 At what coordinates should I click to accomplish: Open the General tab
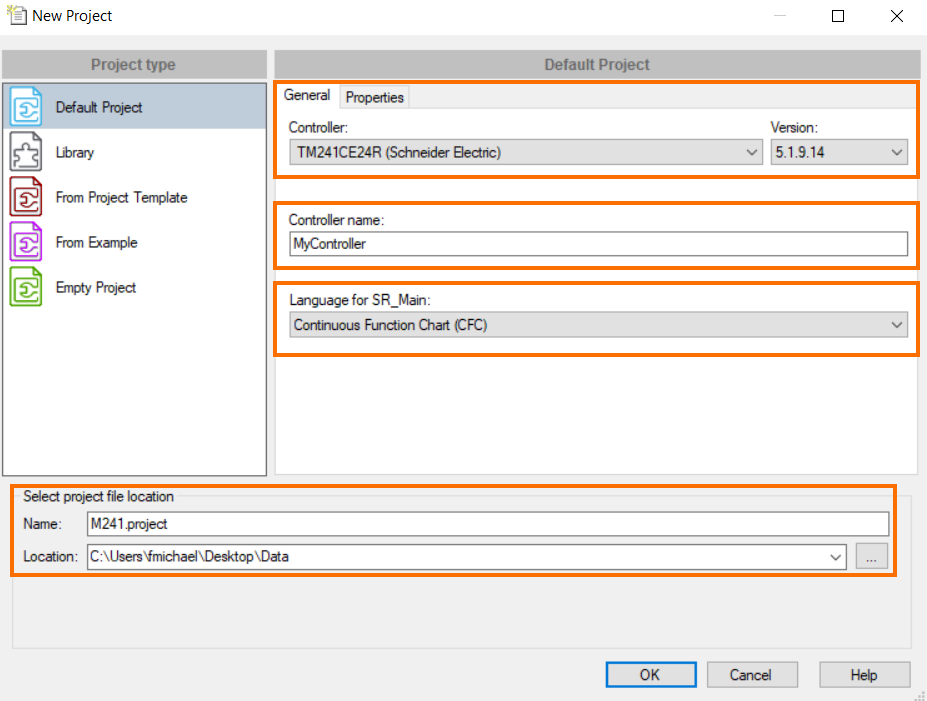pos(307,96)
